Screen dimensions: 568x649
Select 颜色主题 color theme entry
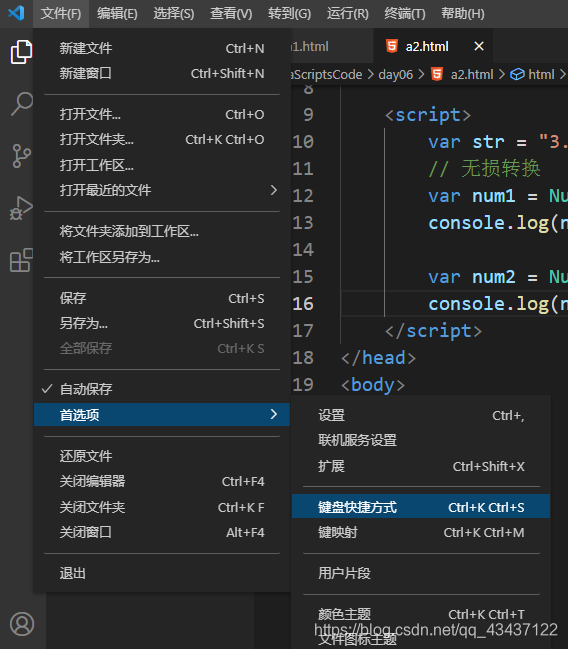[x=421, y=614]
